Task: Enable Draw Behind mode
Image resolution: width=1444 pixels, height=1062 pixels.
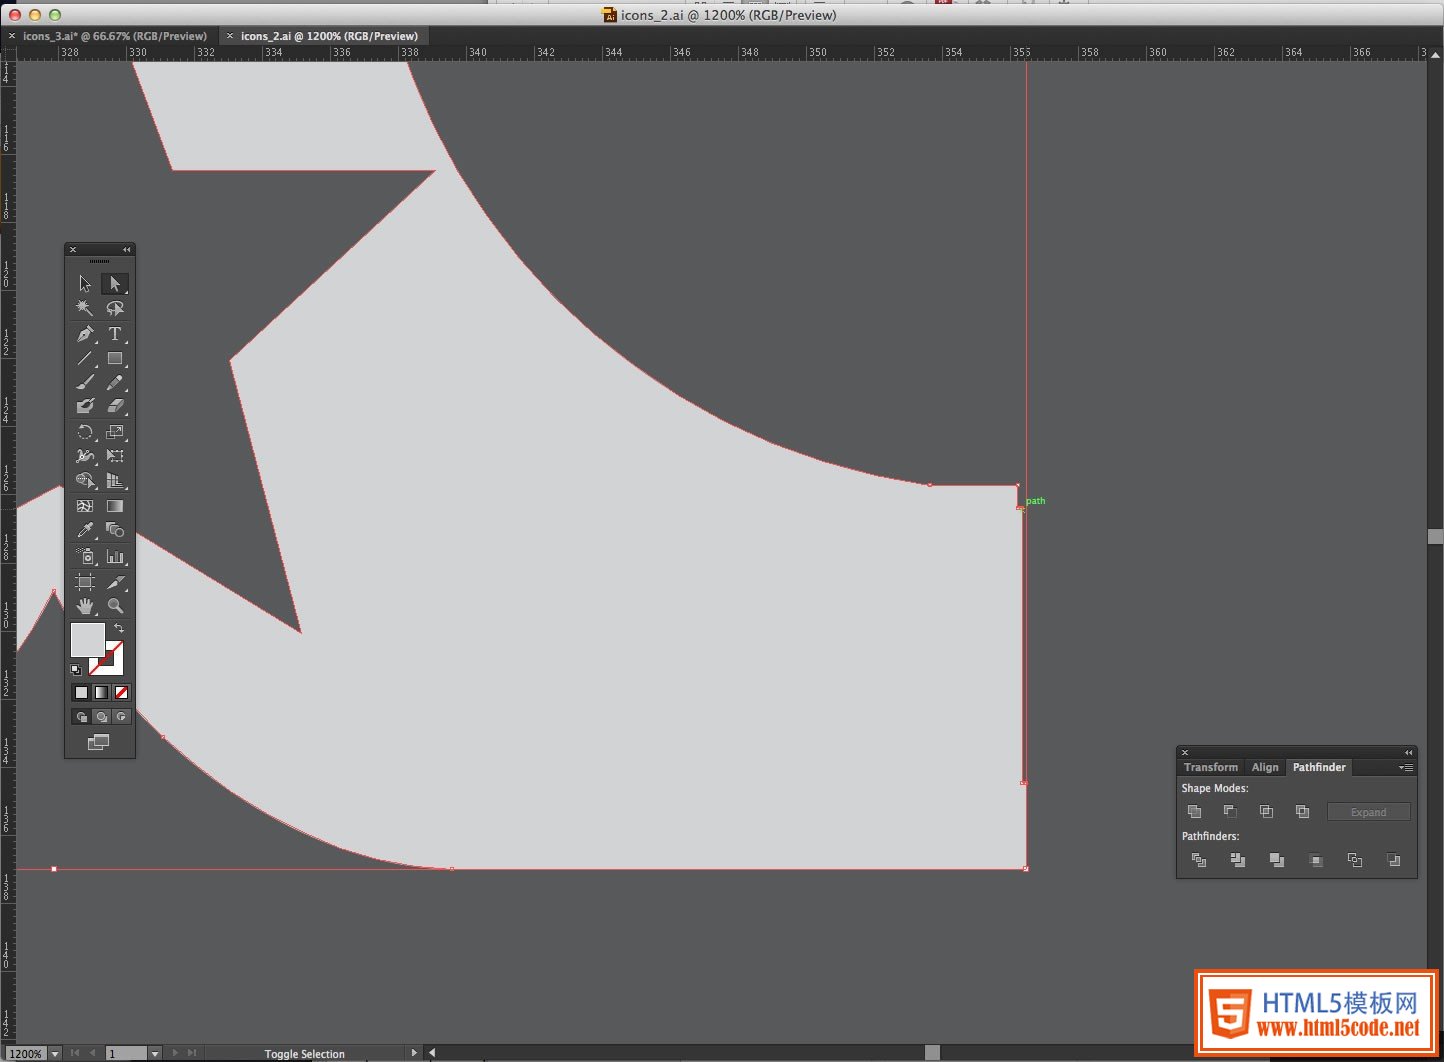Action: [x=101, y=717]
